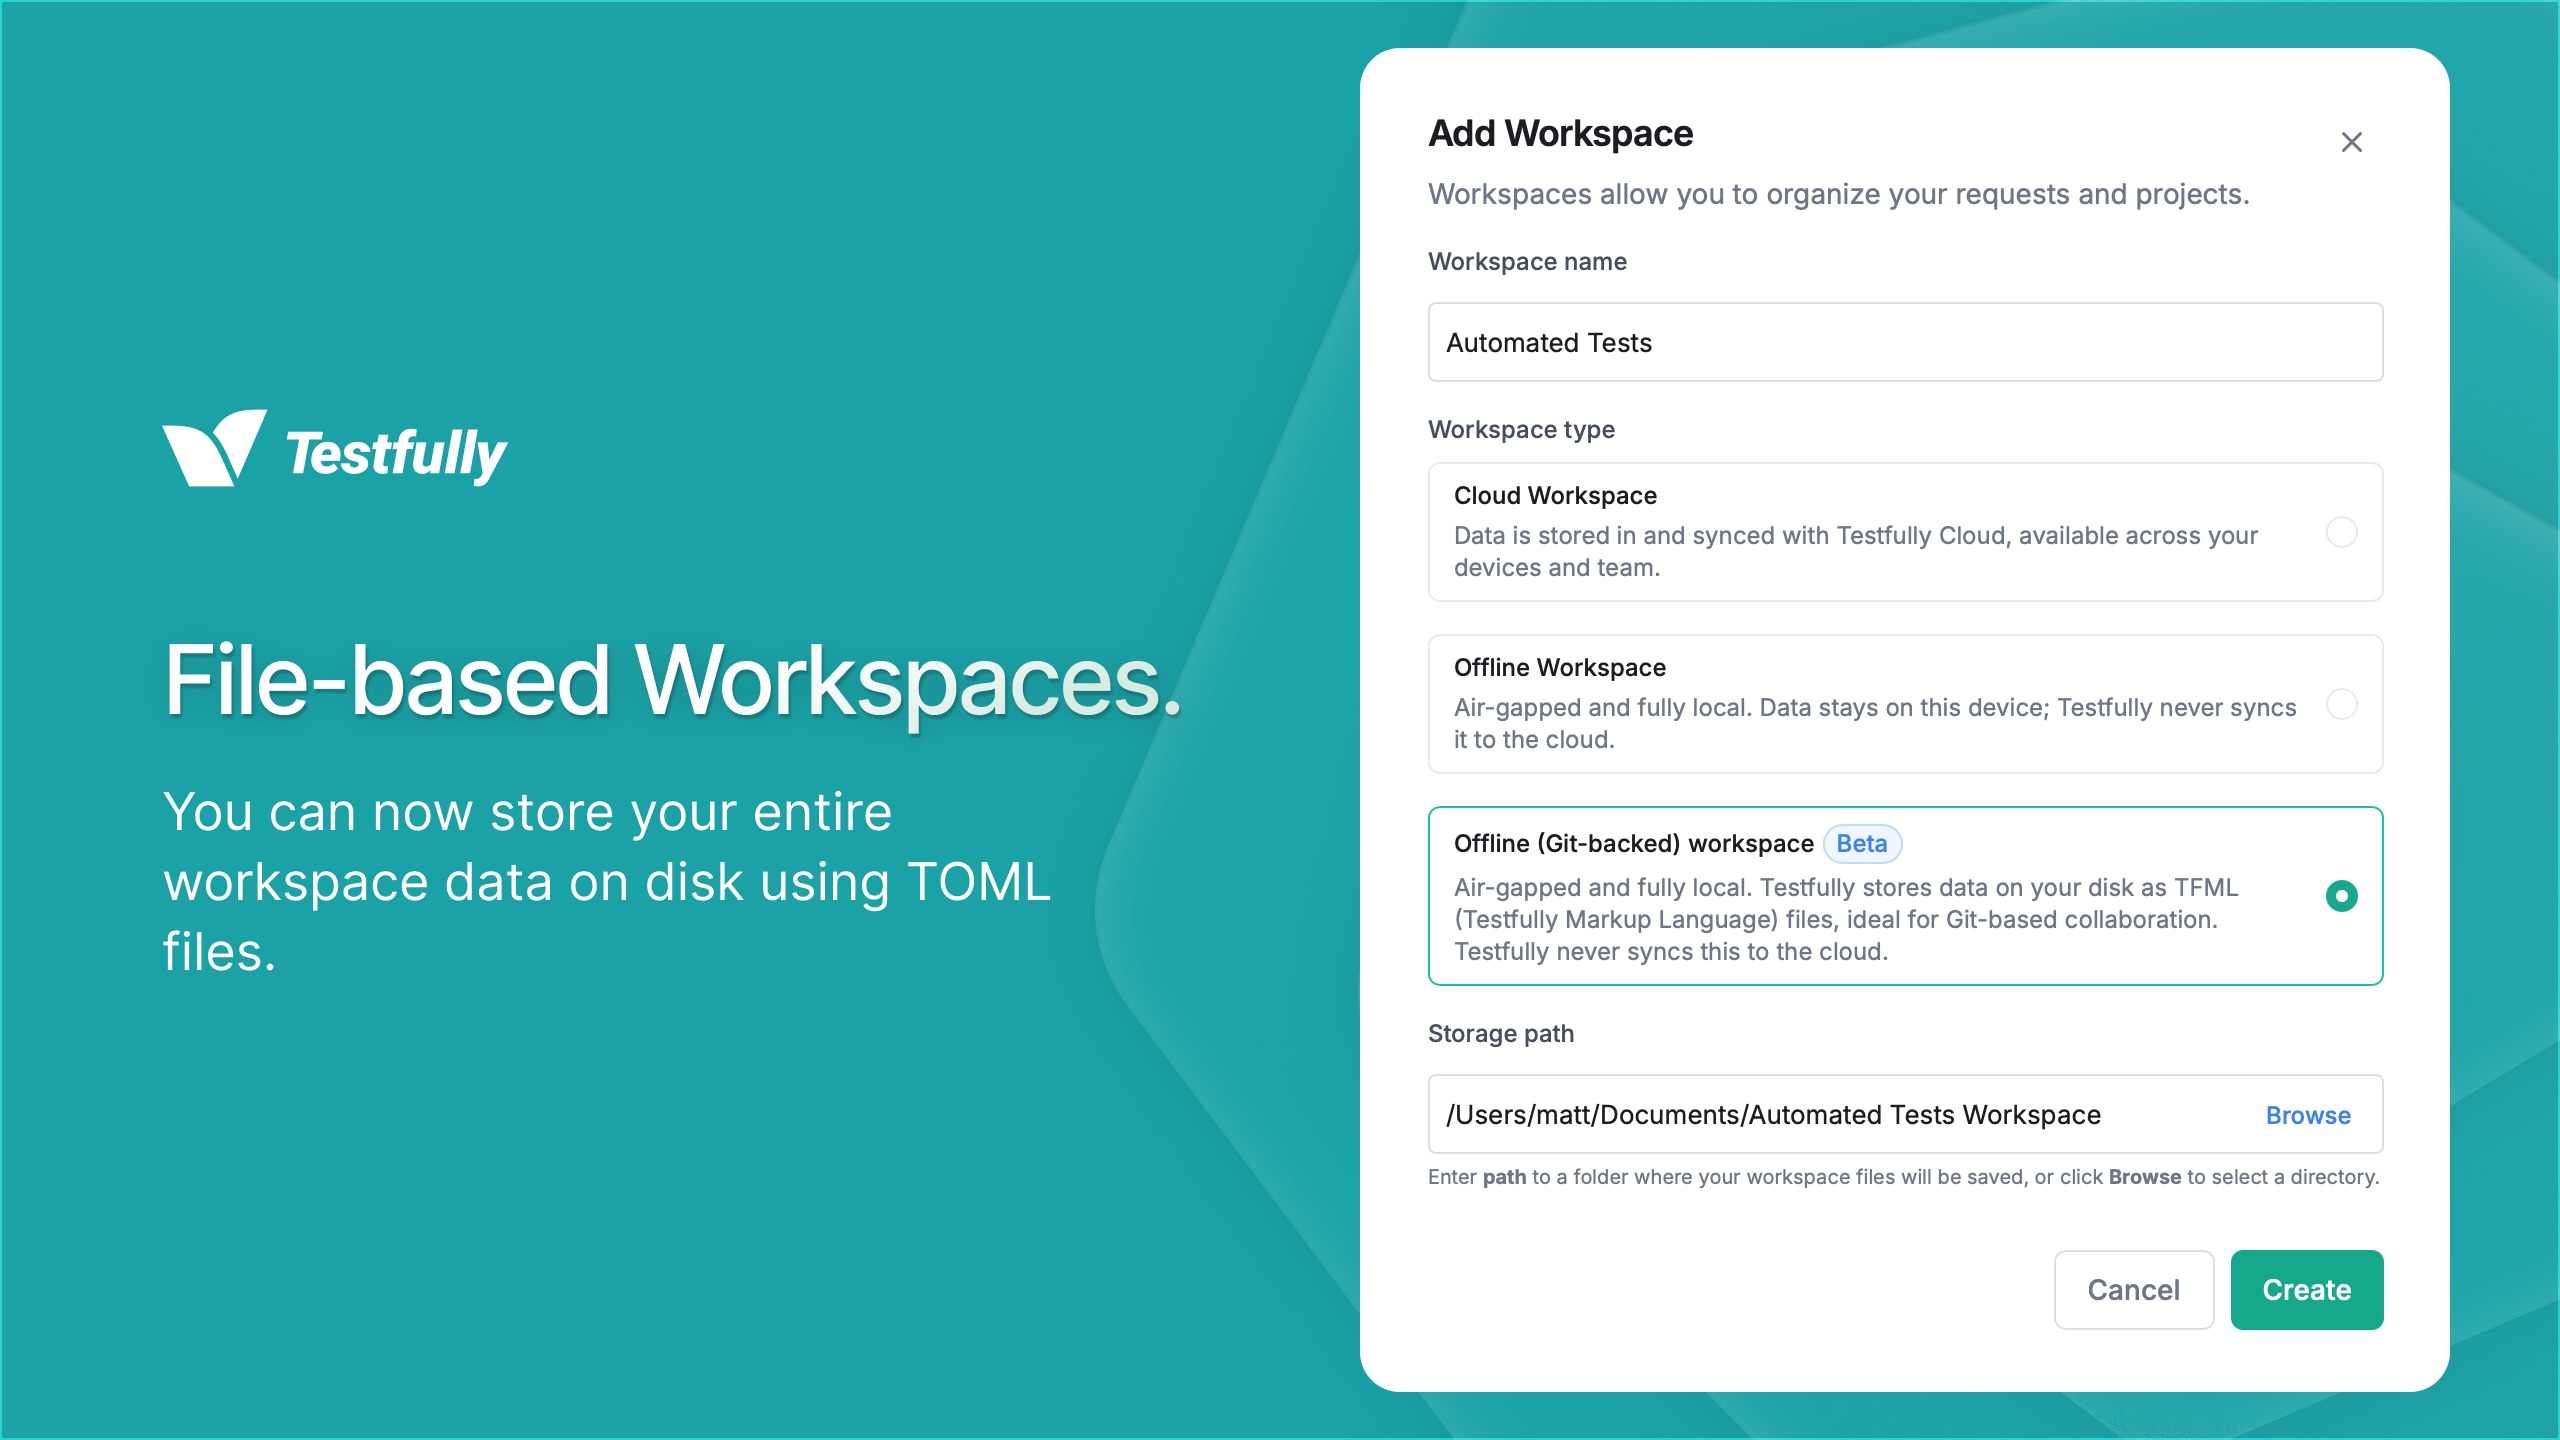
Task: Click the Workspace type section label
Action: coord(1520,429)
